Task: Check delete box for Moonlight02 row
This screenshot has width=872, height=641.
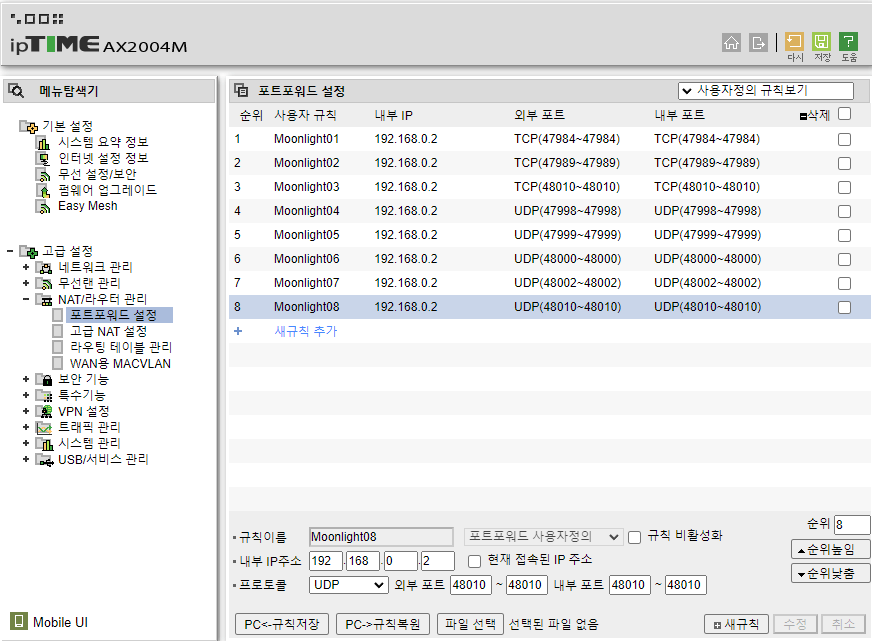Action: click(x=844, y=163)
